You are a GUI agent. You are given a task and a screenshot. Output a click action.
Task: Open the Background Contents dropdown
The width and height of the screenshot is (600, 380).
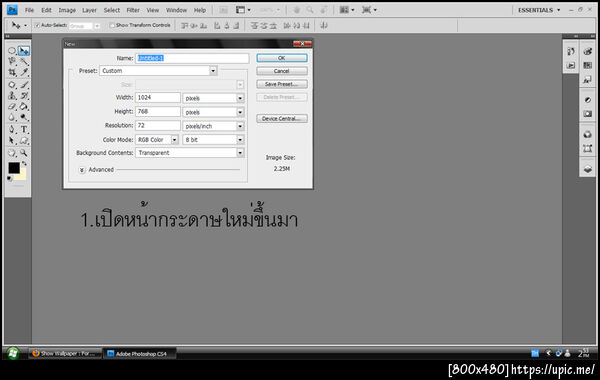pos(189,153)
